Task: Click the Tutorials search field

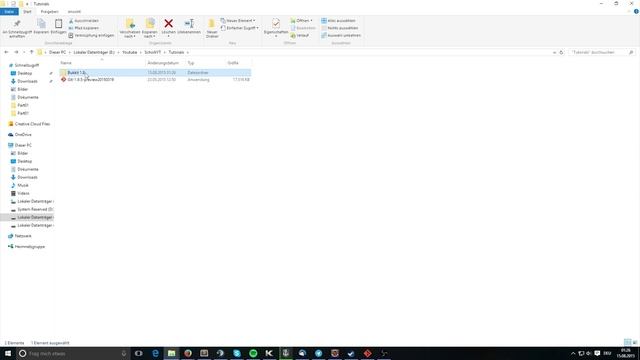Action: pyautogui.click(x=601, y=52)
